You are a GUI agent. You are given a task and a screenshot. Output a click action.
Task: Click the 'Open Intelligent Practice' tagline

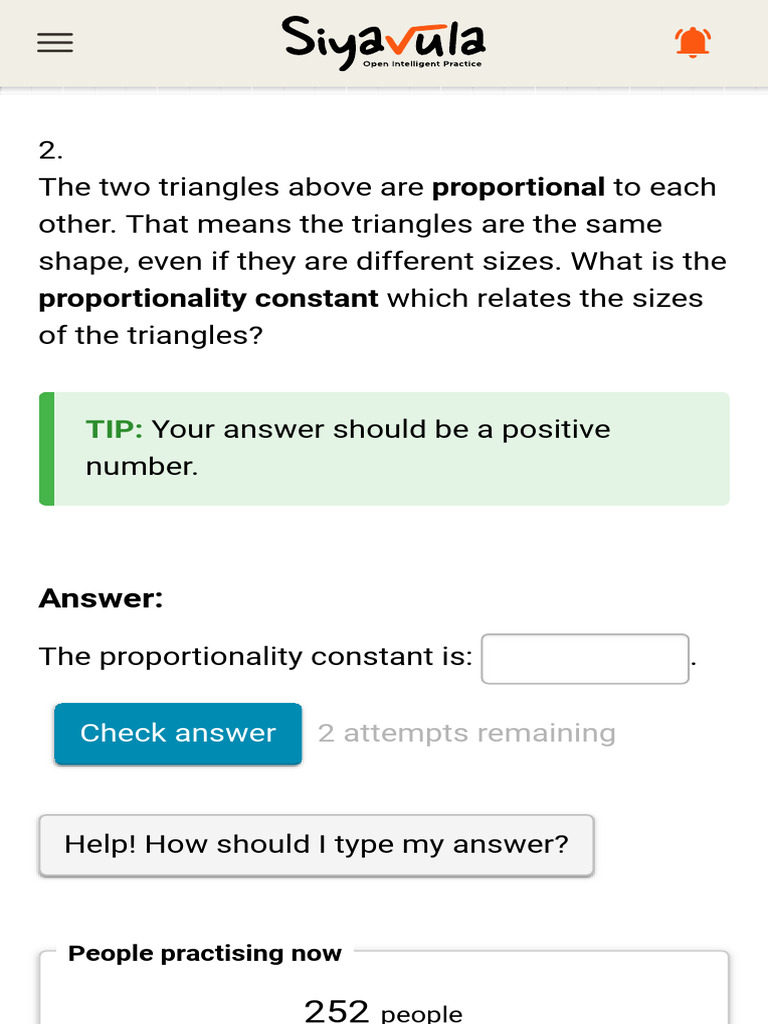pyautogui.click(x=422, y=64)
